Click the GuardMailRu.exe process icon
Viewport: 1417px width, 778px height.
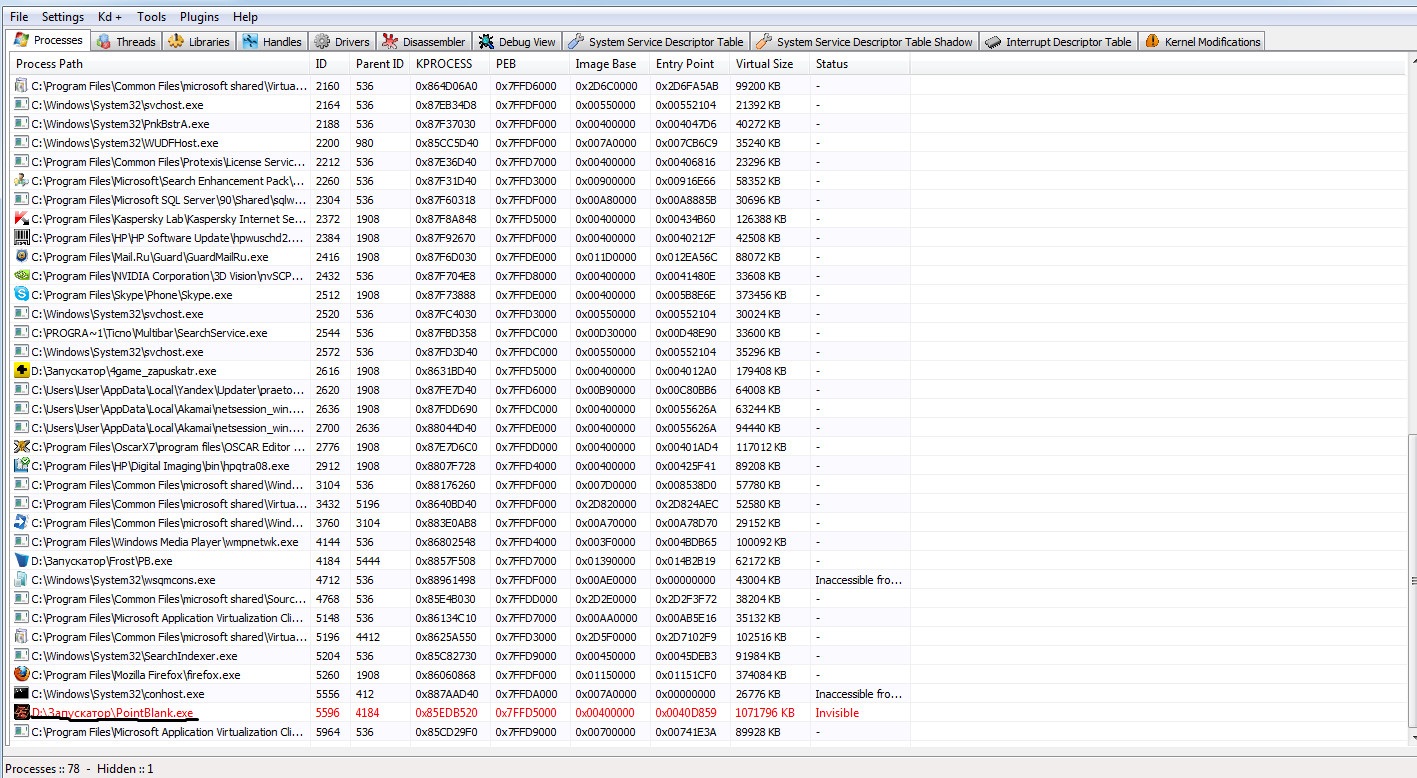[21, 257]
